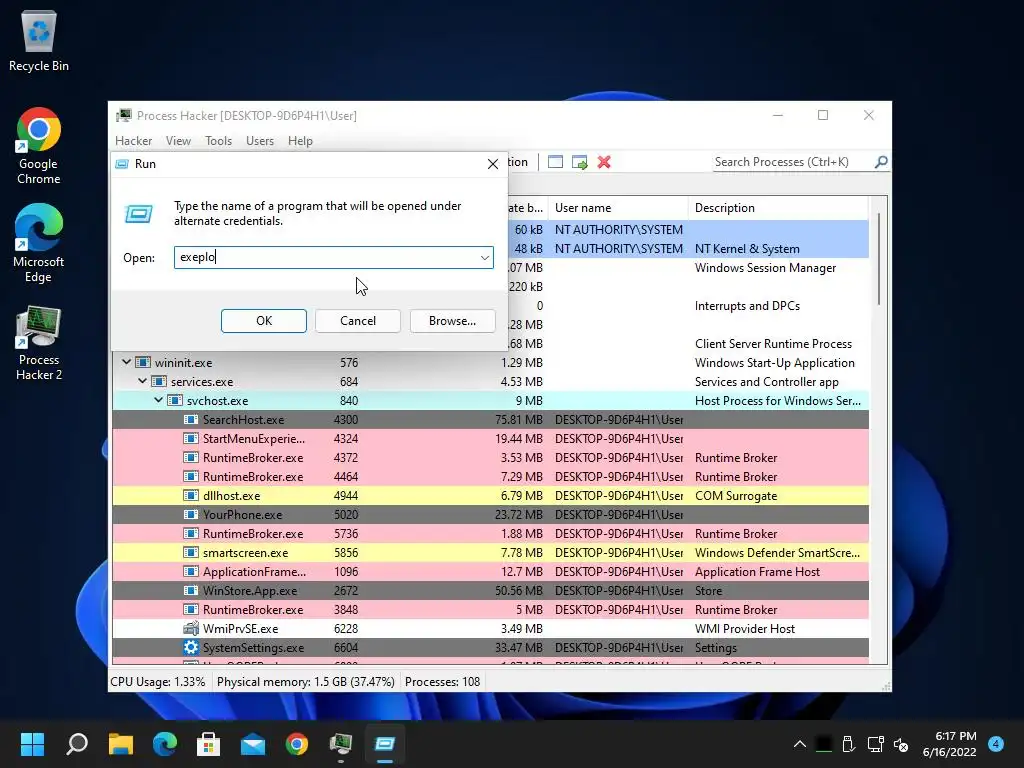This screenshot has width=1024, height=768.
Task: Select the YourPhone.exe process row
Action: pos(490,515)
